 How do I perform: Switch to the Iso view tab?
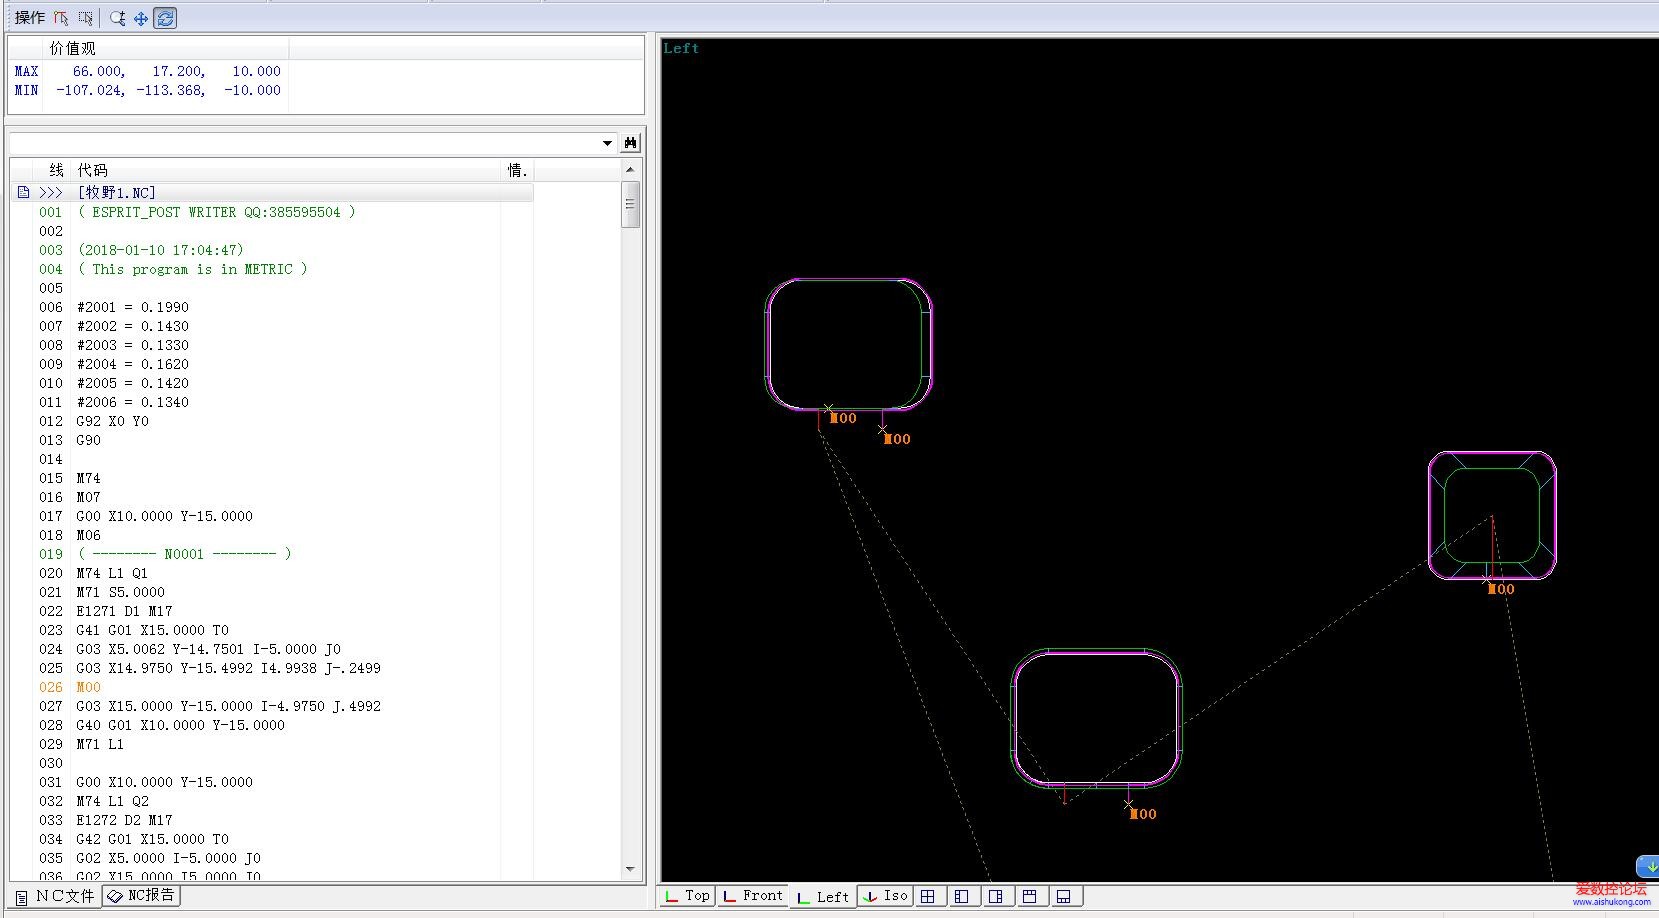coord(886,896)
